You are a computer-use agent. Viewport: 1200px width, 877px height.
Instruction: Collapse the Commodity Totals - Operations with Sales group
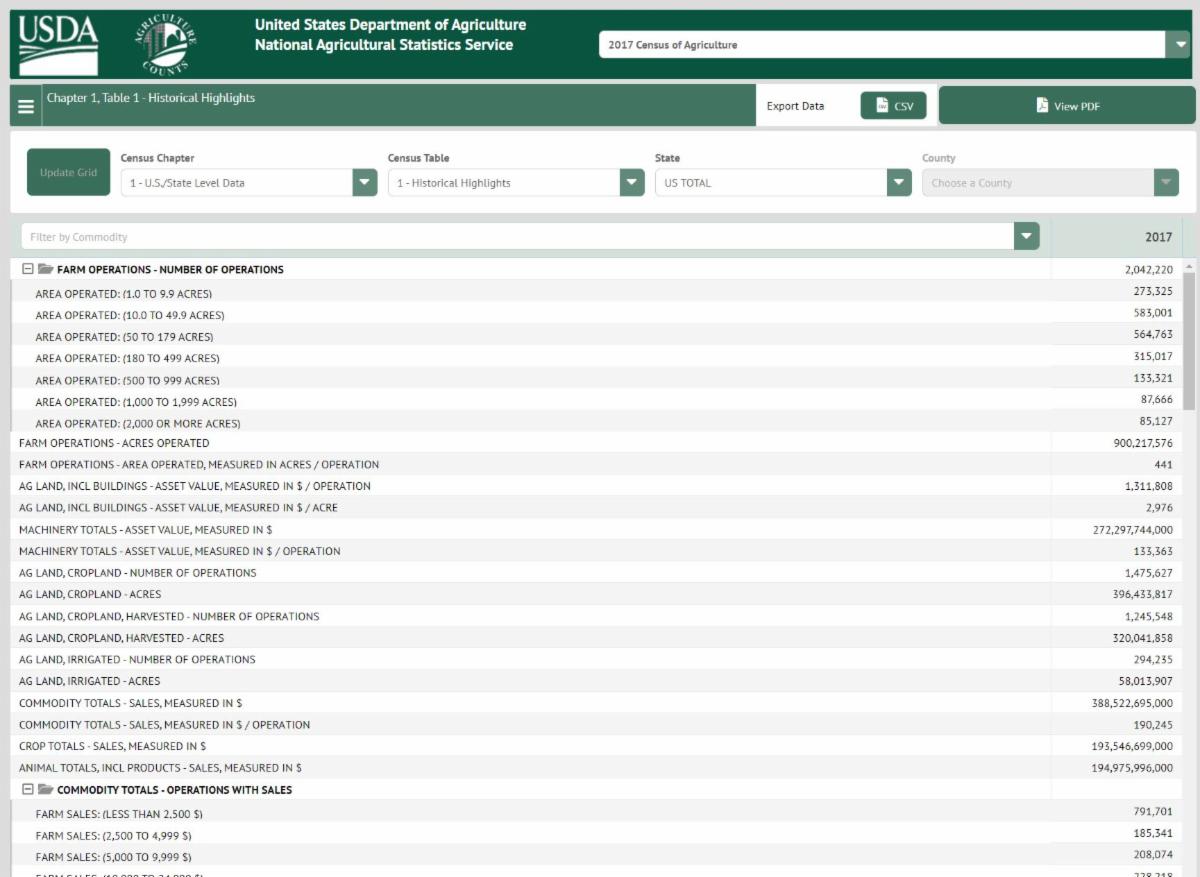tap(28, 790)
